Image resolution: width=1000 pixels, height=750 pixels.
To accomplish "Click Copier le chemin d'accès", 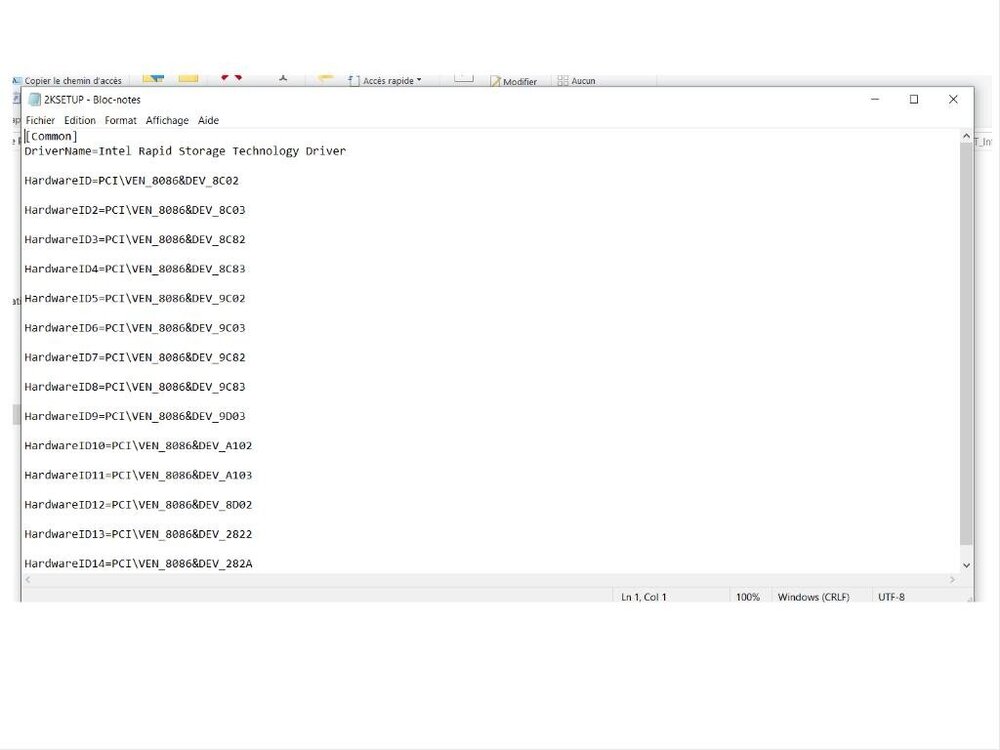I will point(72,82).
